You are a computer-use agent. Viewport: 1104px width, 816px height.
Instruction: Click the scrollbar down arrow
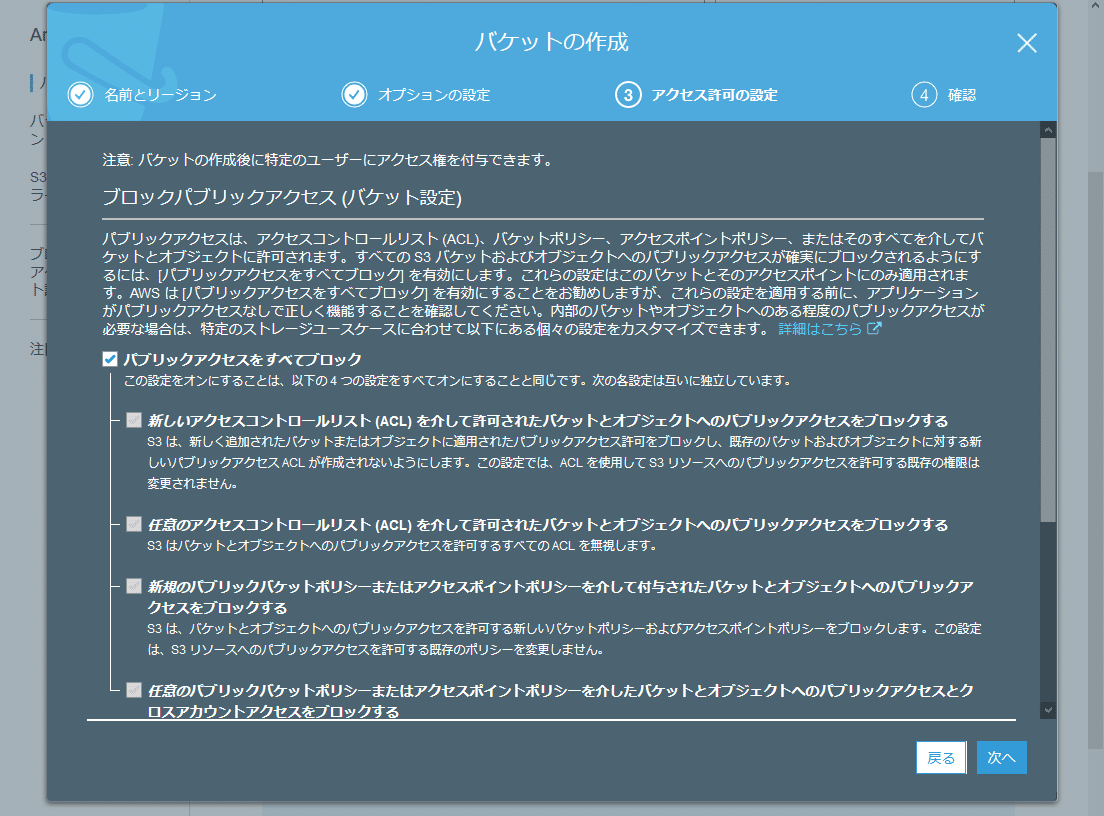(x=1048, y=711)
